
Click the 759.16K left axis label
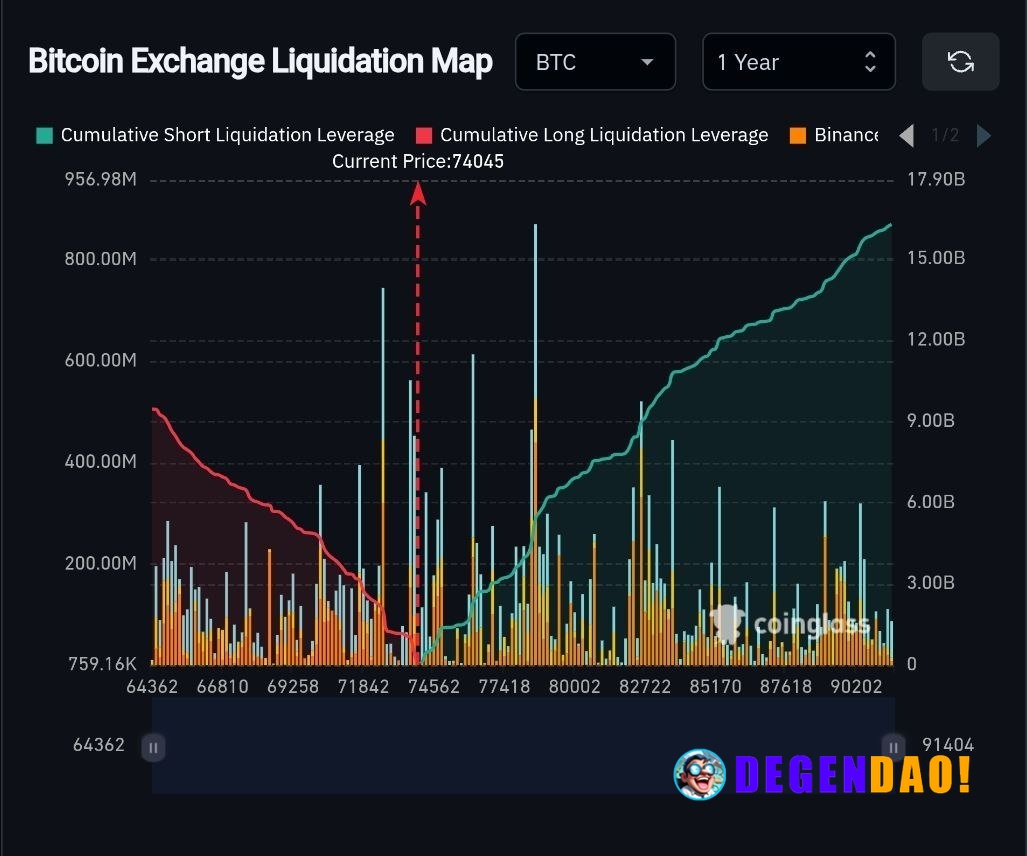coord(103,664)
